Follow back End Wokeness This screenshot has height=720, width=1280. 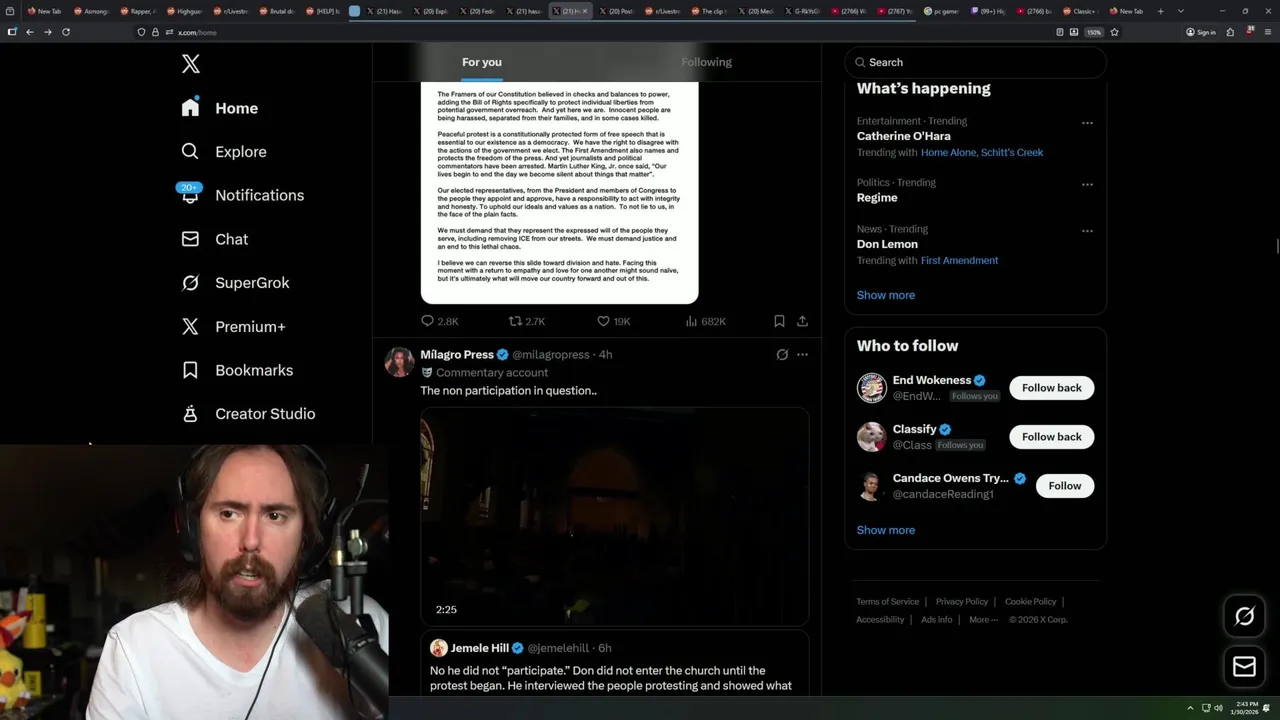tap(1051, 388)
